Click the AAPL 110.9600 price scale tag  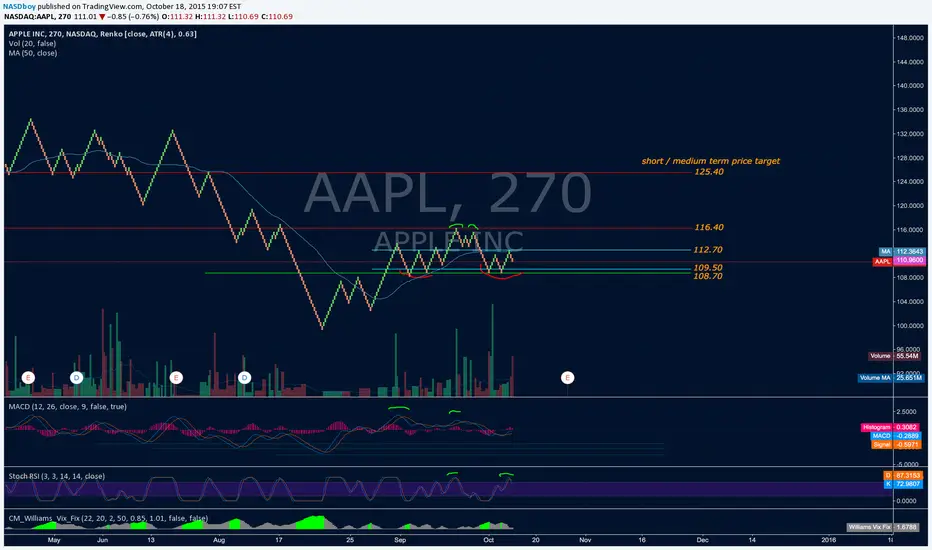click(x=899, y=261)
